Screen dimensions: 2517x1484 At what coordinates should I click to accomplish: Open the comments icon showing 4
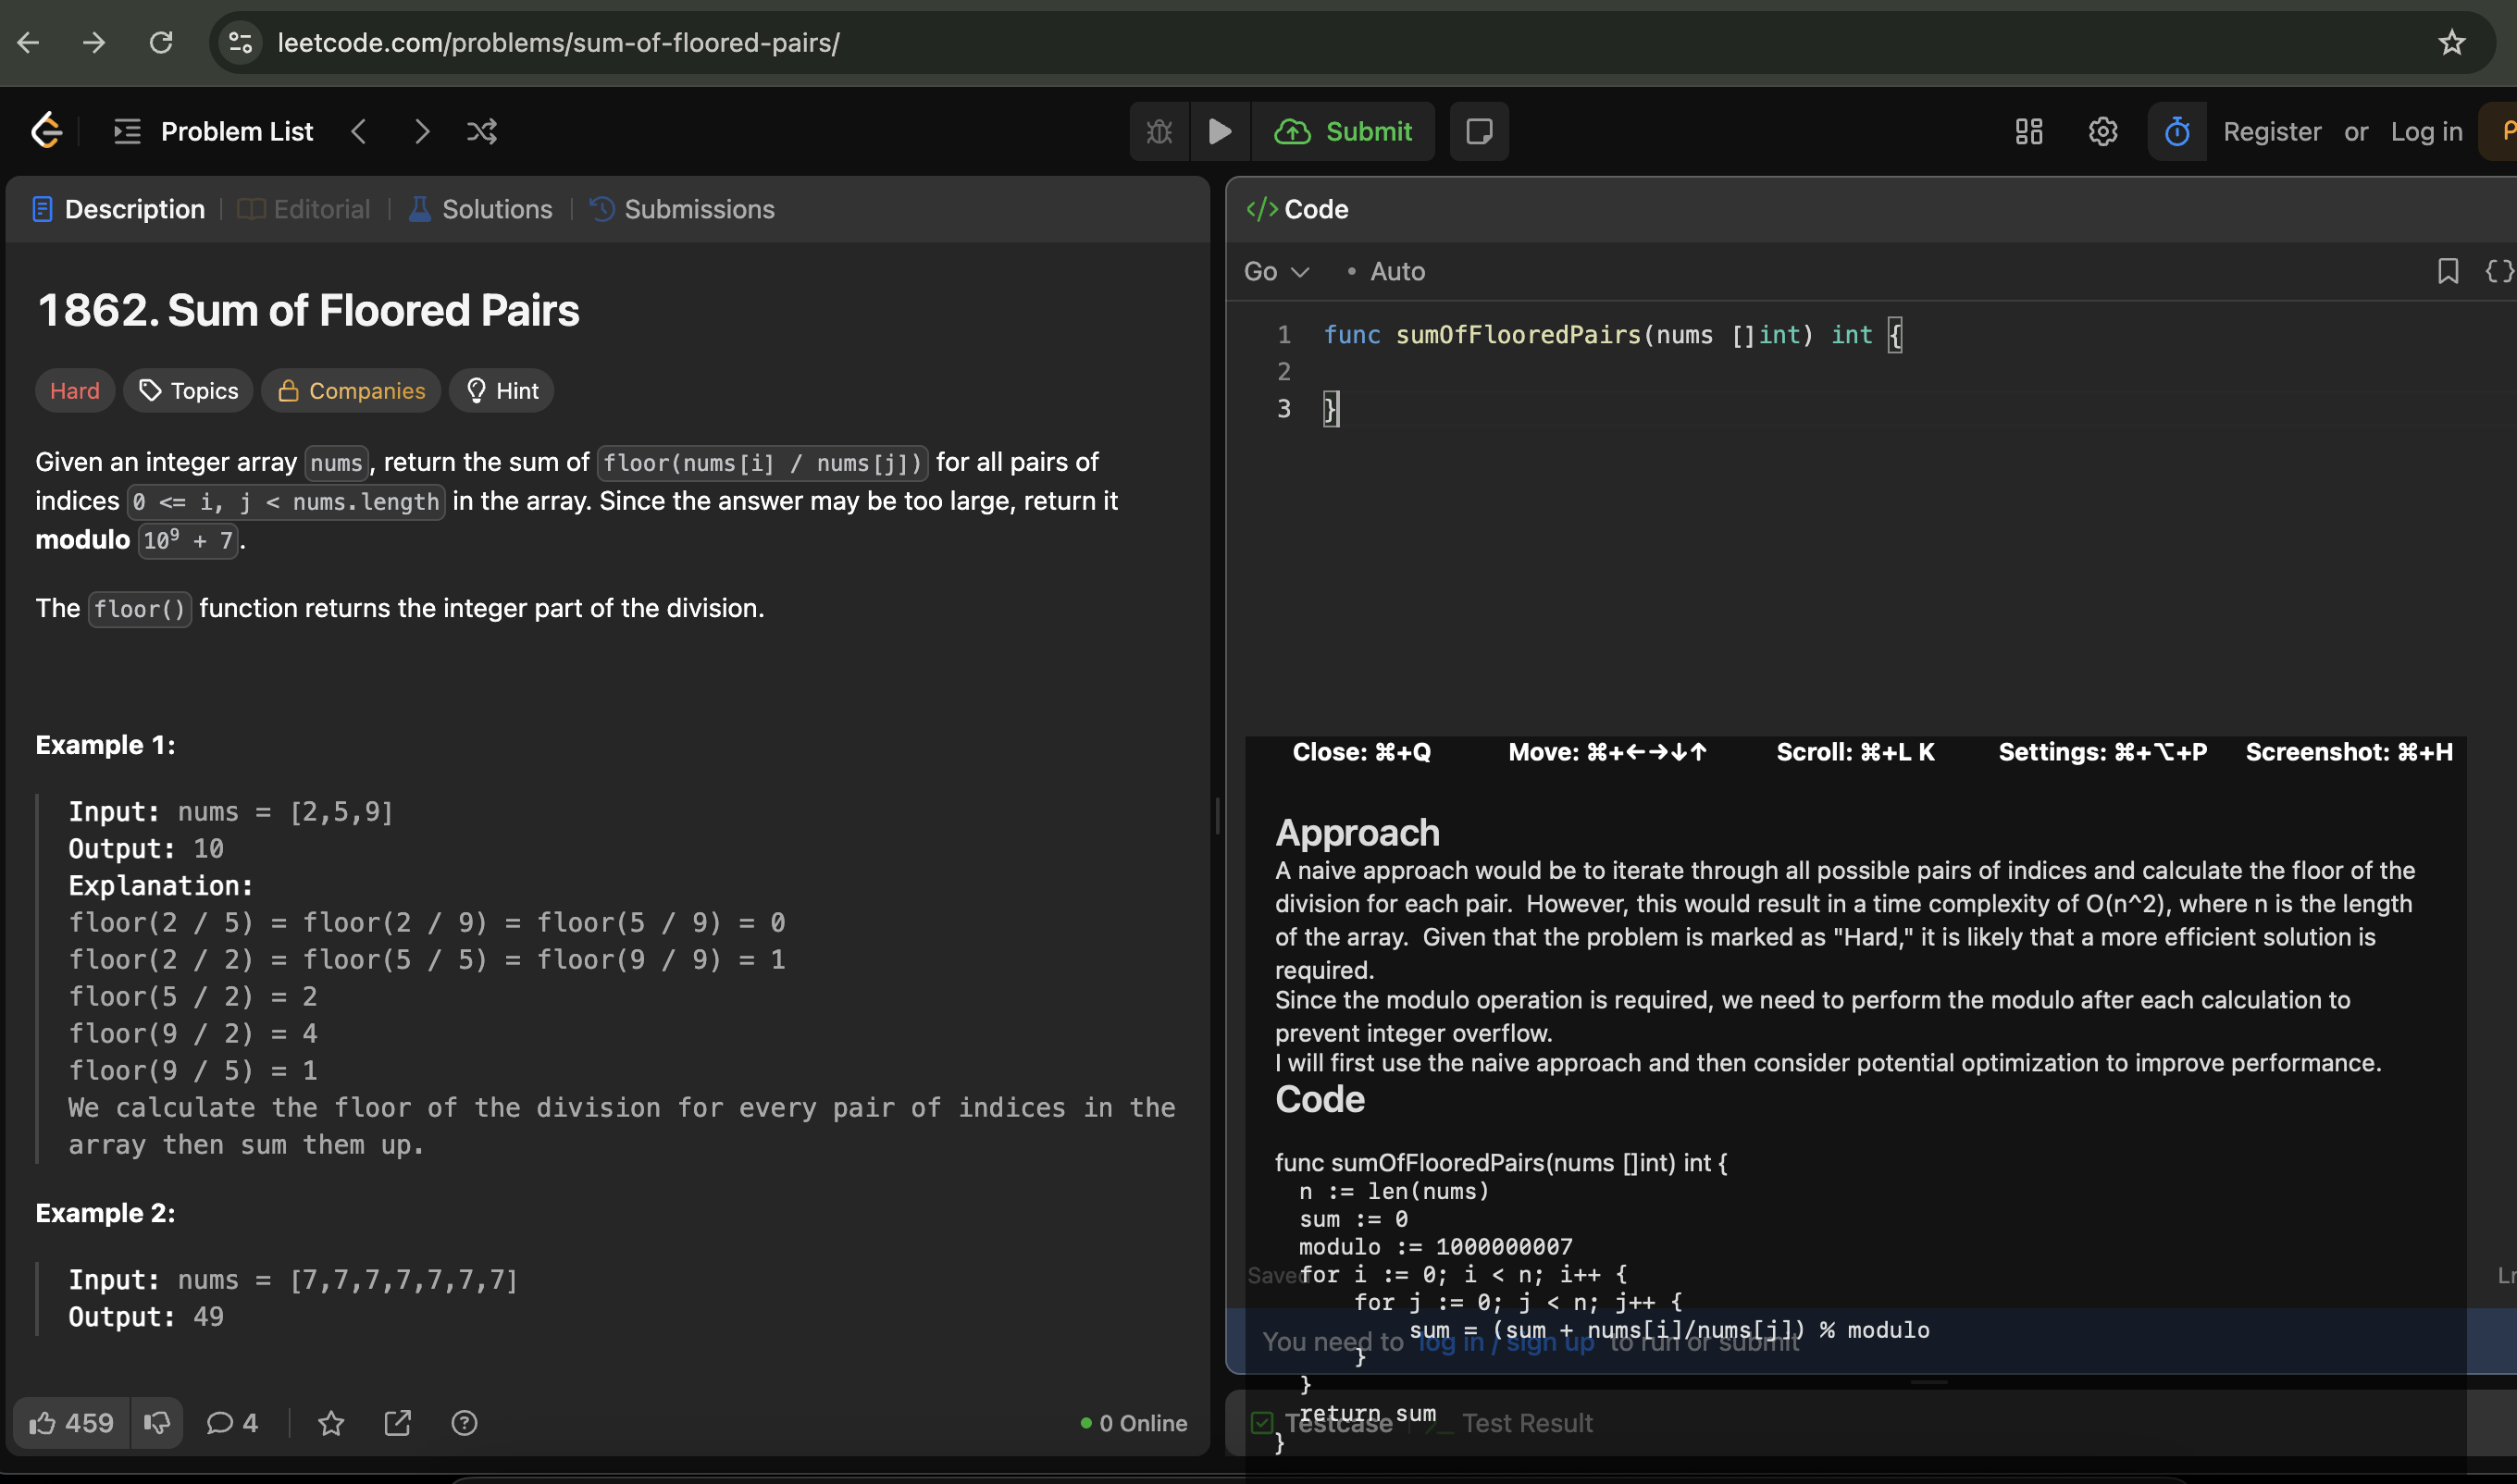pos(232,1422)
